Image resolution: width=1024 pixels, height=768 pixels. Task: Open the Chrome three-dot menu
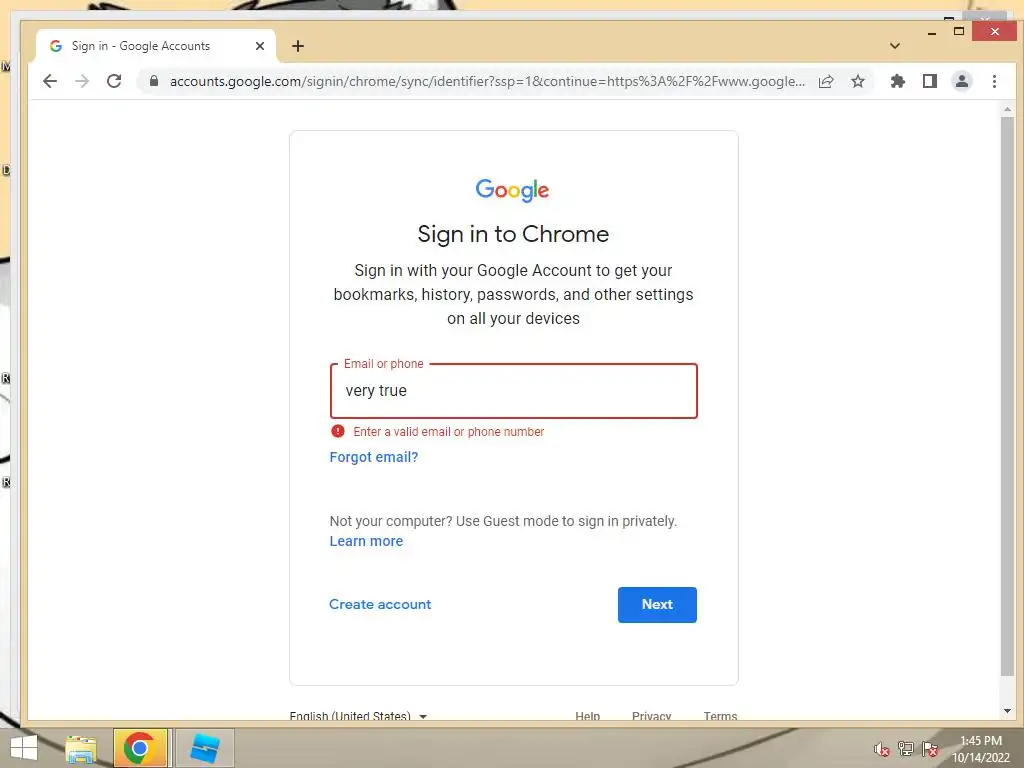[994, 81]
